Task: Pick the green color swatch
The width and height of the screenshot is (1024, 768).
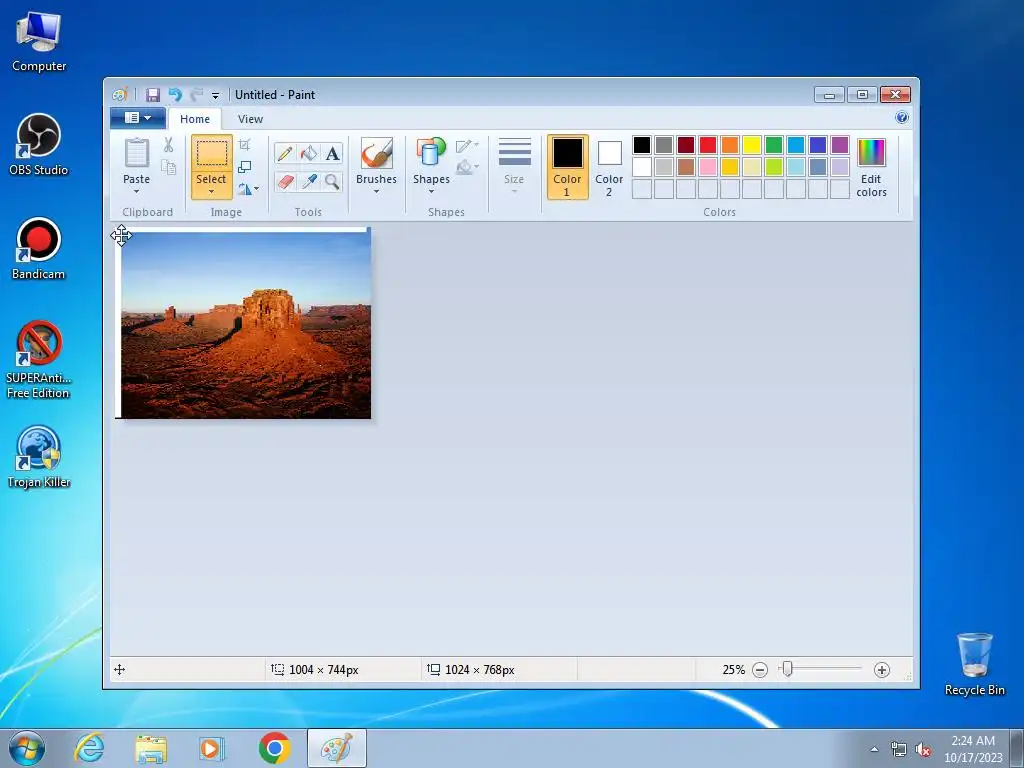Action: pos(774,145)
